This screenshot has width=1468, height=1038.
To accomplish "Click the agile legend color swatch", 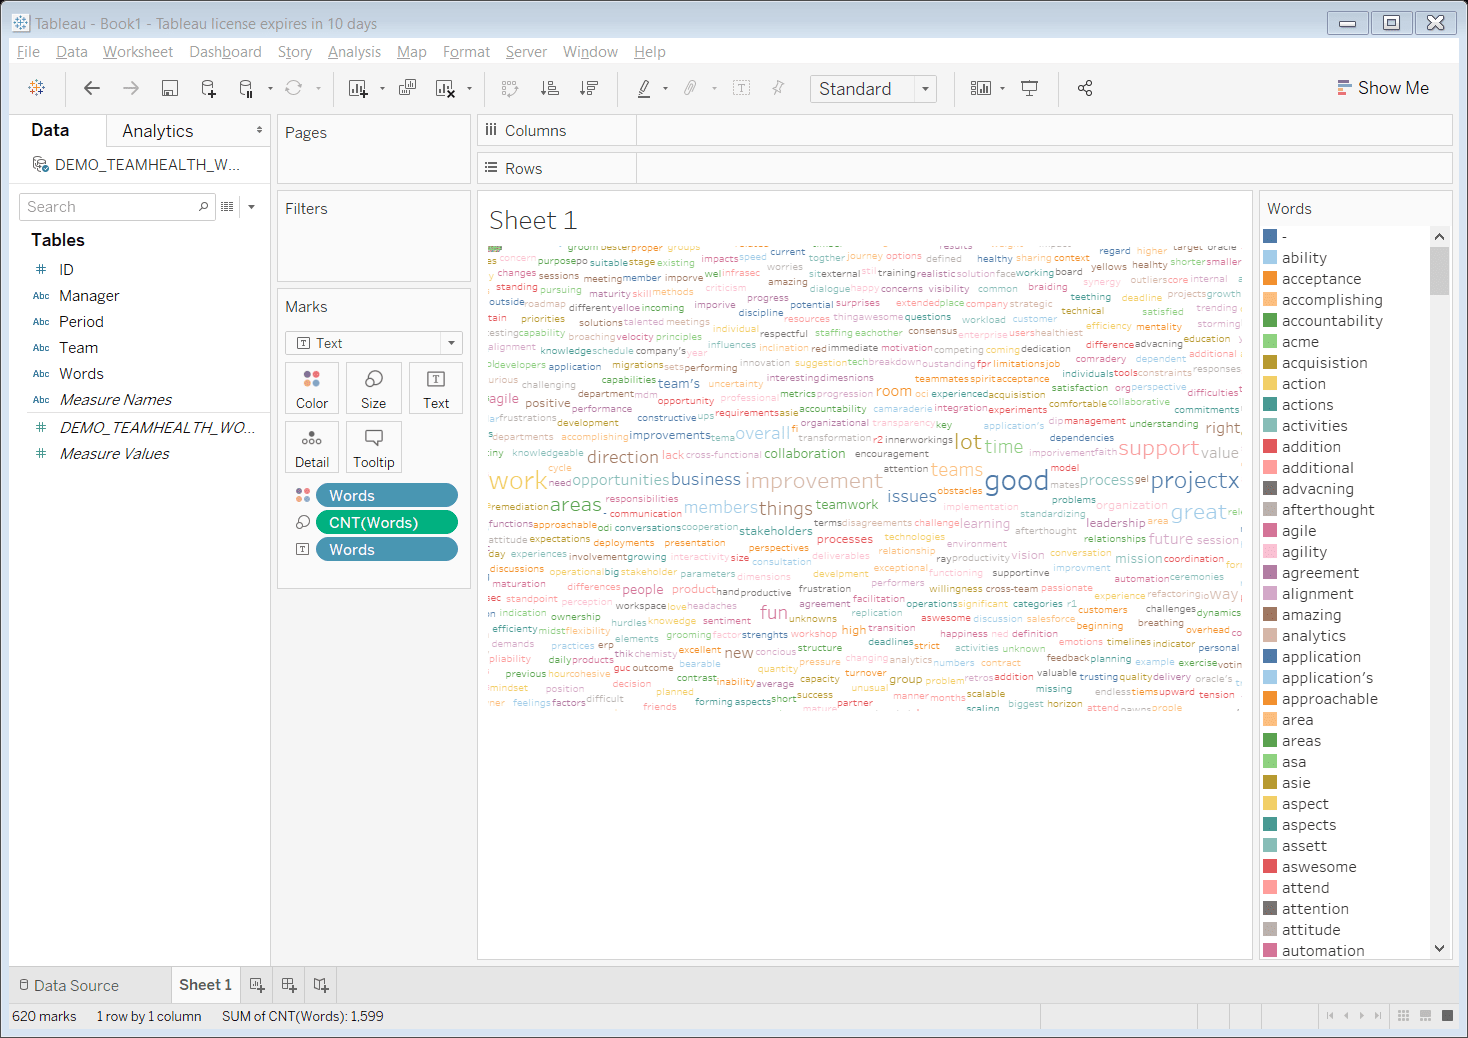I will pos(1270,530).
